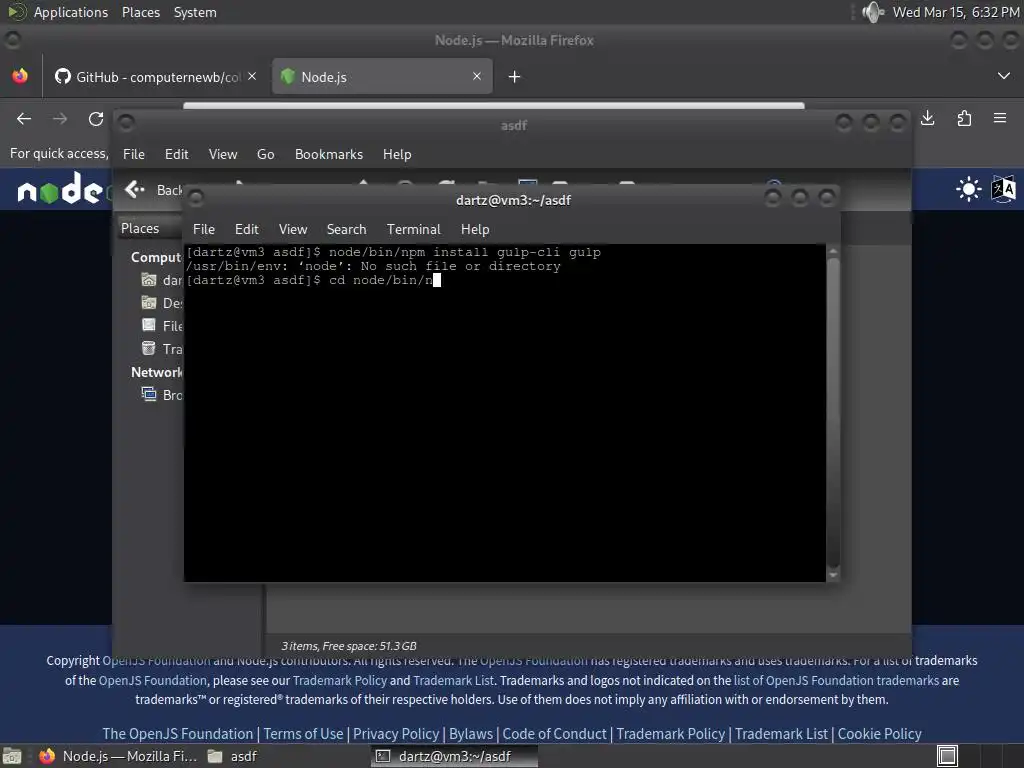This screenshot has width=1024, height=768.
Task: Open file manager Edit menu
Action: [176, 154]
